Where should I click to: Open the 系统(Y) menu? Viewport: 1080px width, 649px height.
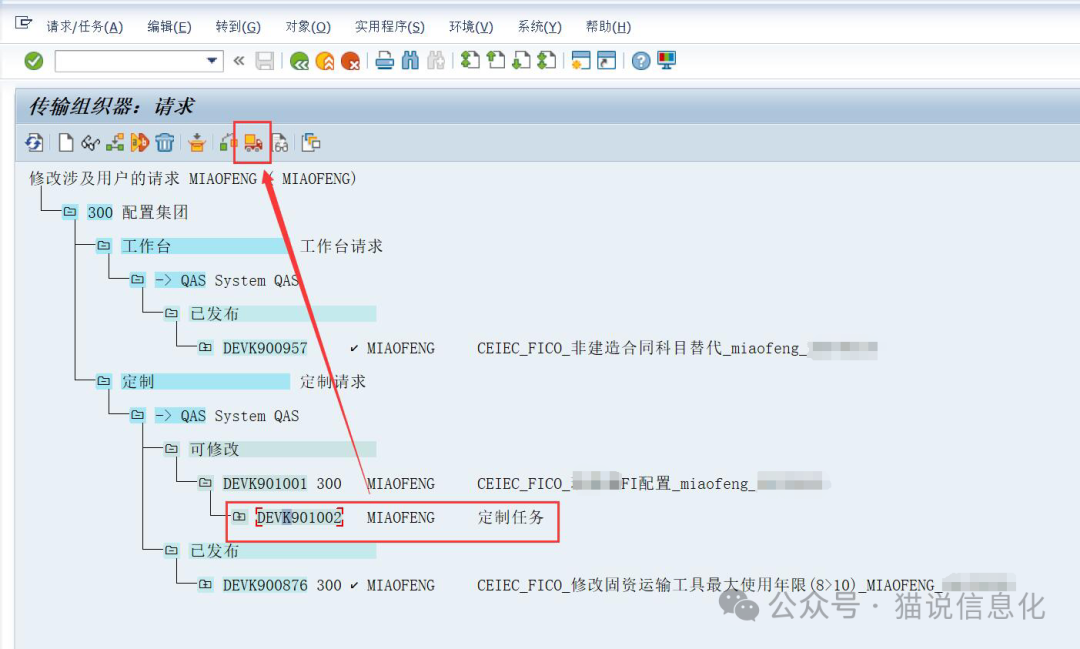540,27
